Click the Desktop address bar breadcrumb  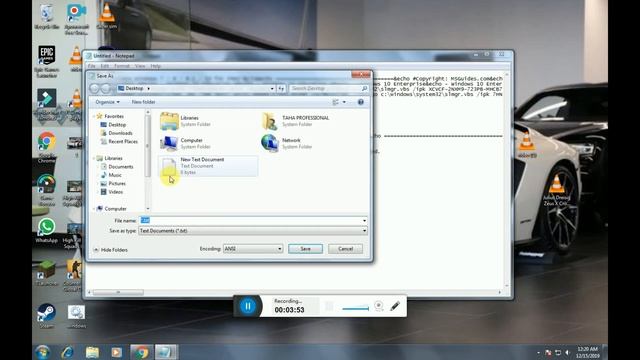134,88
